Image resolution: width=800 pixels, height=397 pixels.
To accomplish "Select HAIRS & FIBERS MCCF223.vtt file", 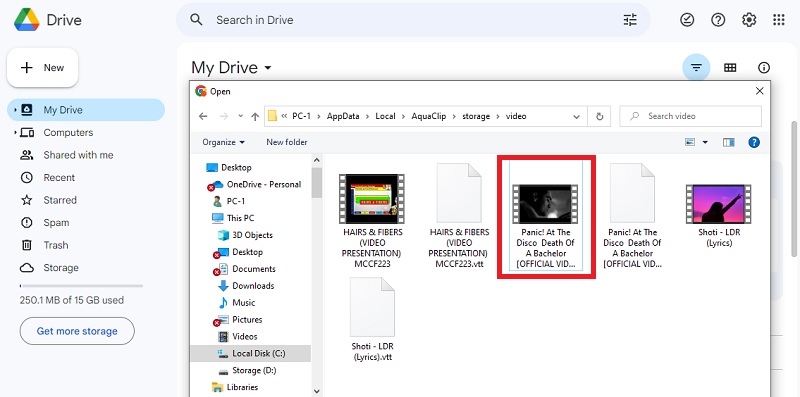I will click(459, 215).
